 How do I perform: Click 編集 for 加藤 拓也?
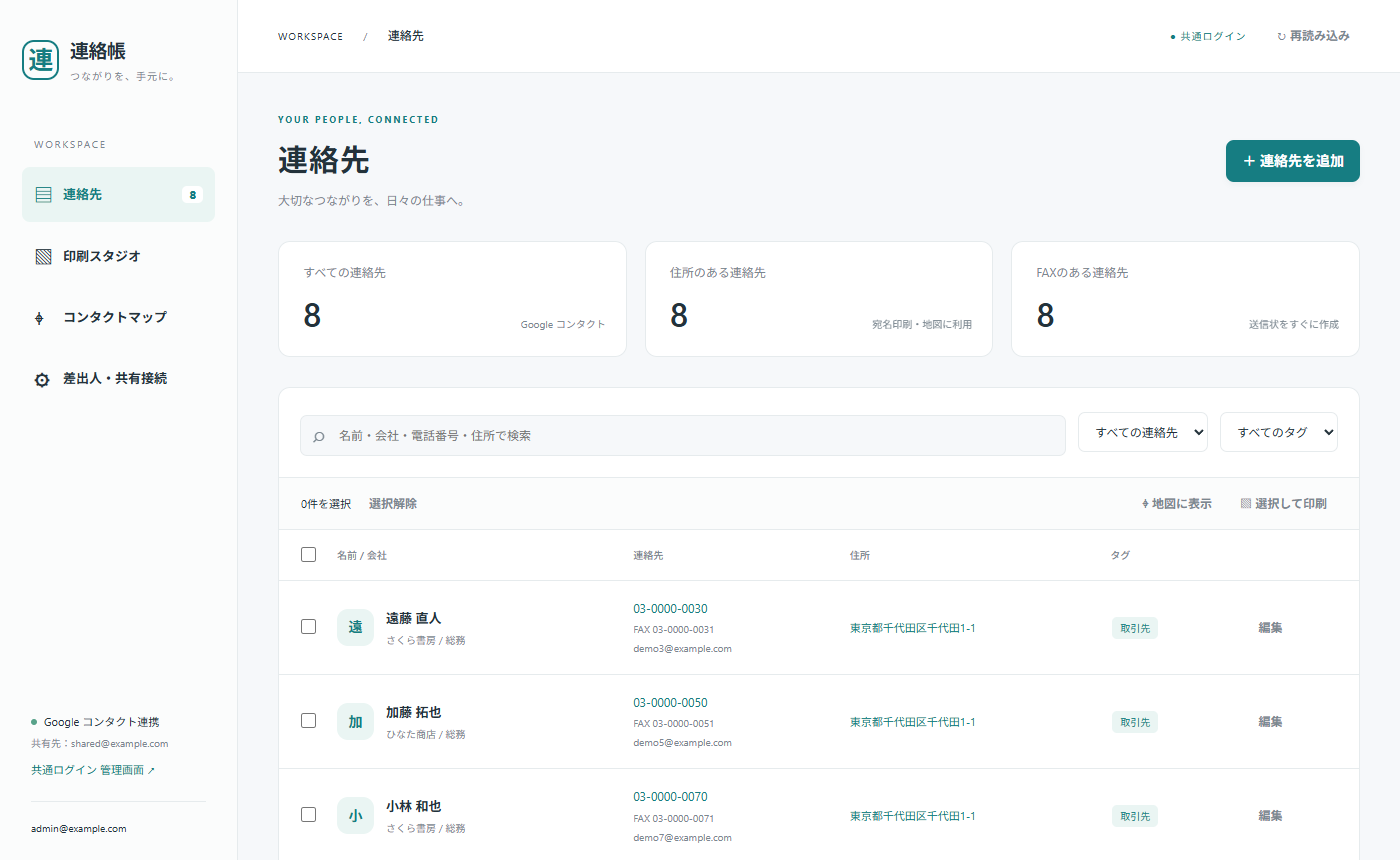point(1270,722)
